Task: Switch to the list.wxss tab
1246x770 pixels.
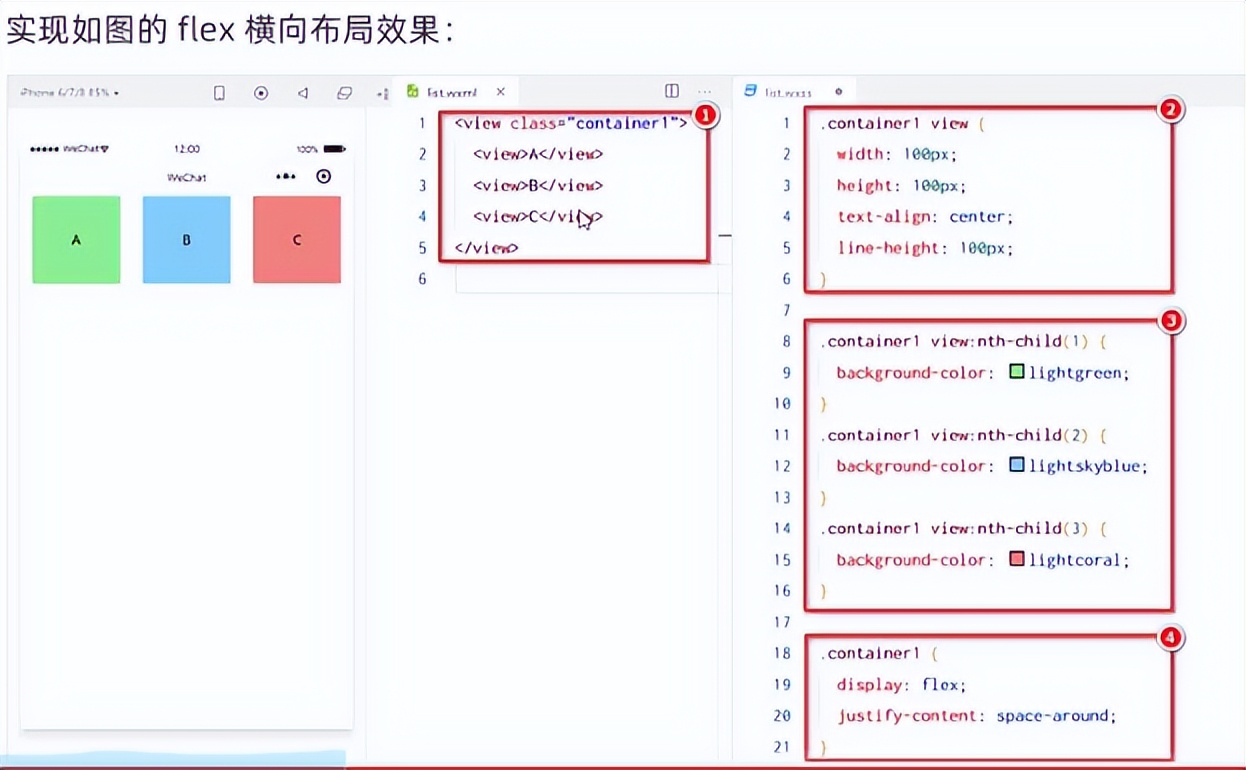Action: (786, 90)
